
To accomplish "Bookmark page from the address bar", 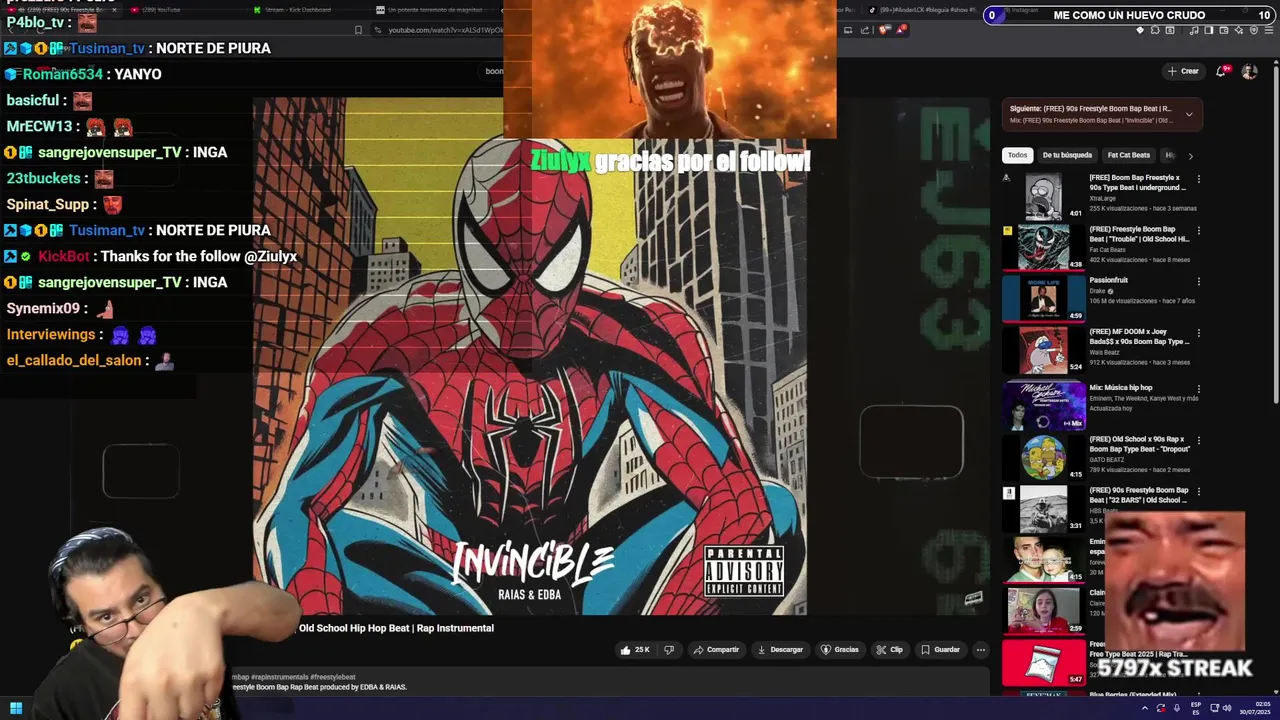I will point(358,30).
